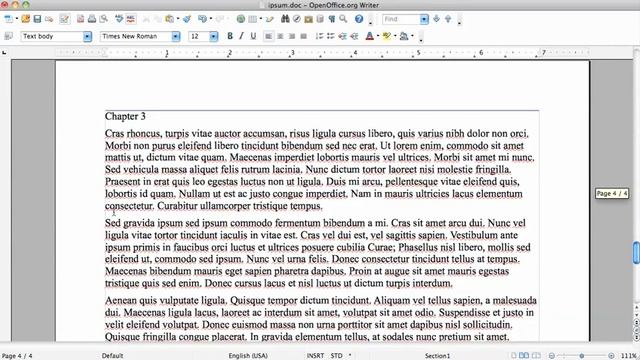The width and height of the screenshot is (640, 360).
Task: Toggle Italic formatting
Action: pos(242,36)
